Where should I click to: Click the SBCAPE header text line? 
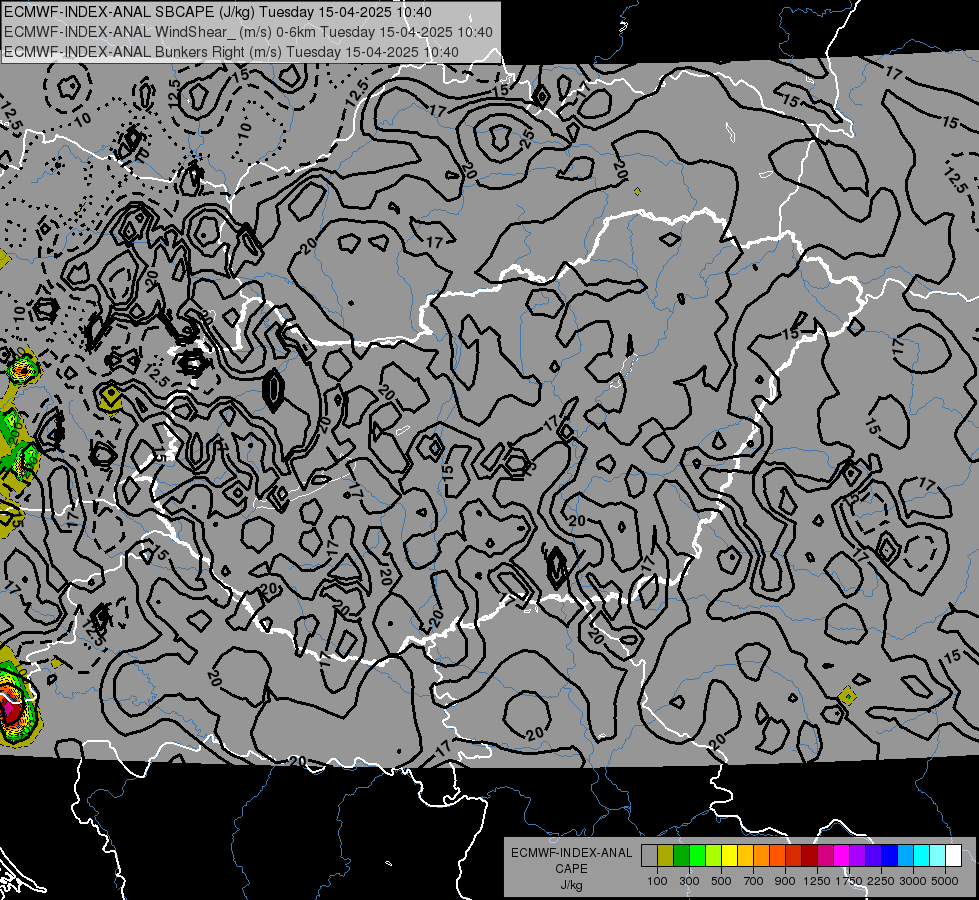217,12
